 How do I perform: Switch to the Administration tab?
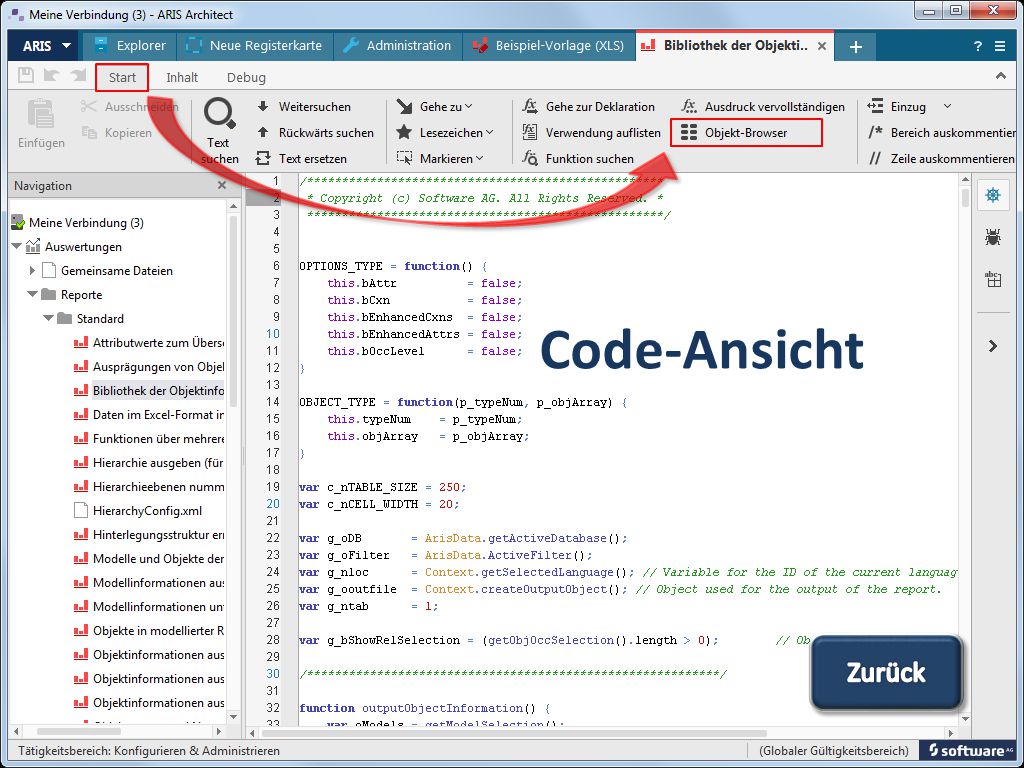[398, 46]
